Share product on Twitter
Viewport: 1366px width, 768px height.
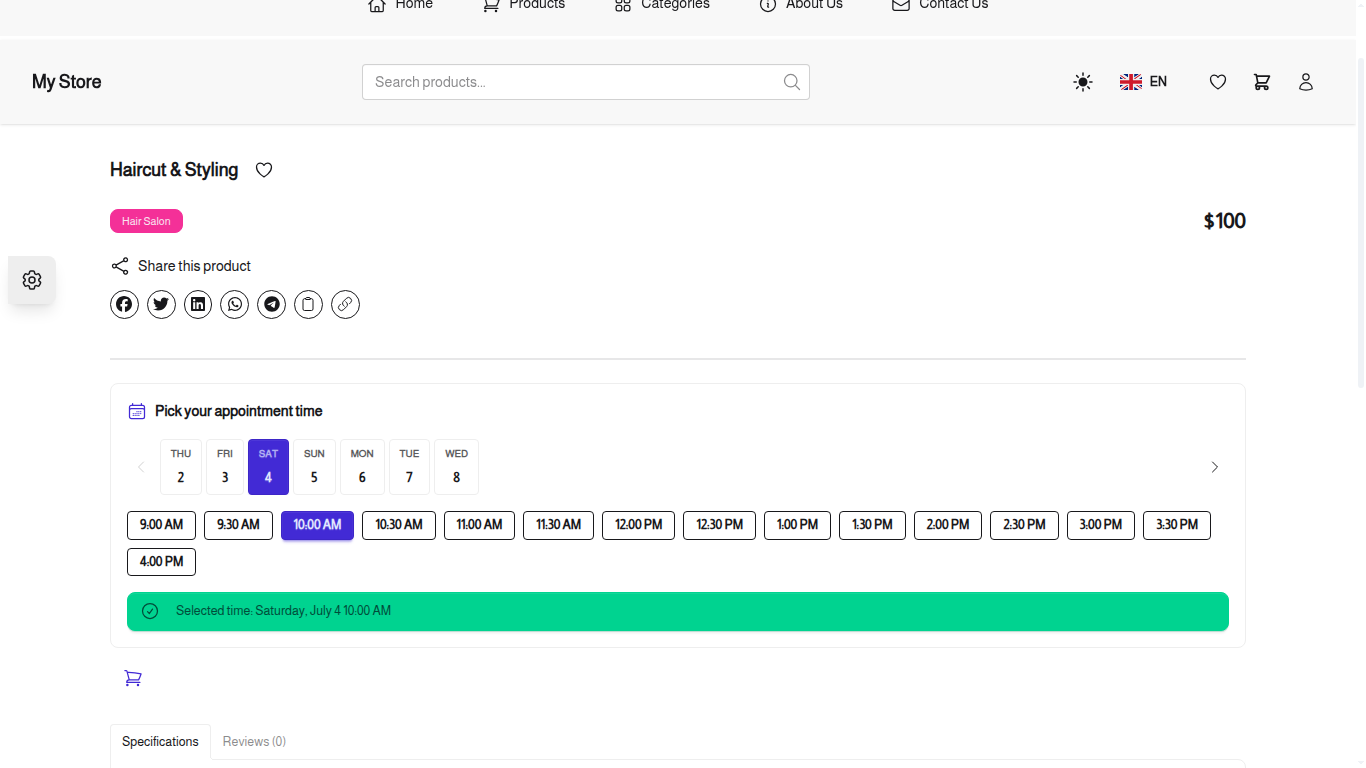[x=161, y=304]
